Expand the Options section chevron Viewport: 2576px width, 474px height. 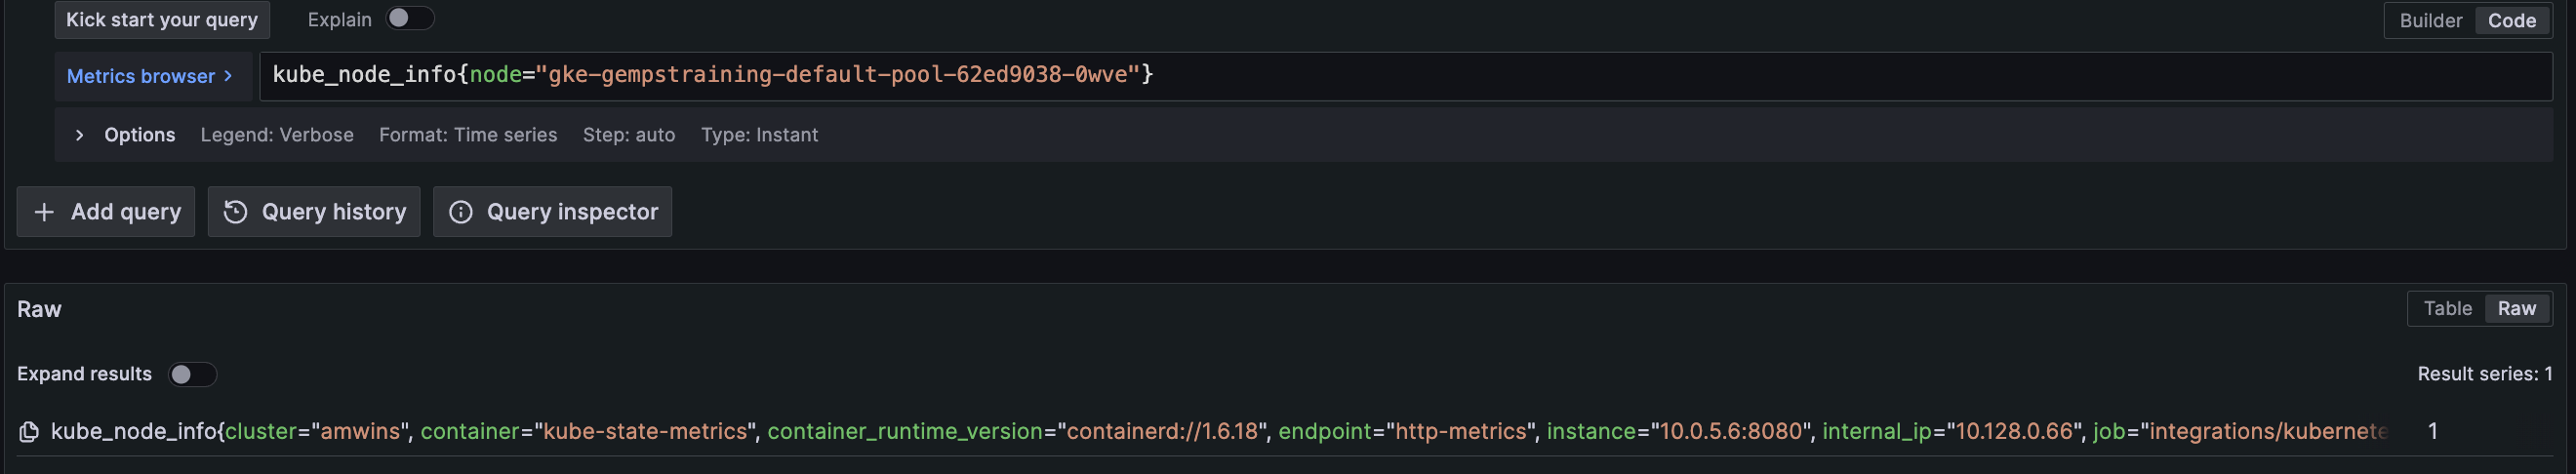[x=79, y=135]
